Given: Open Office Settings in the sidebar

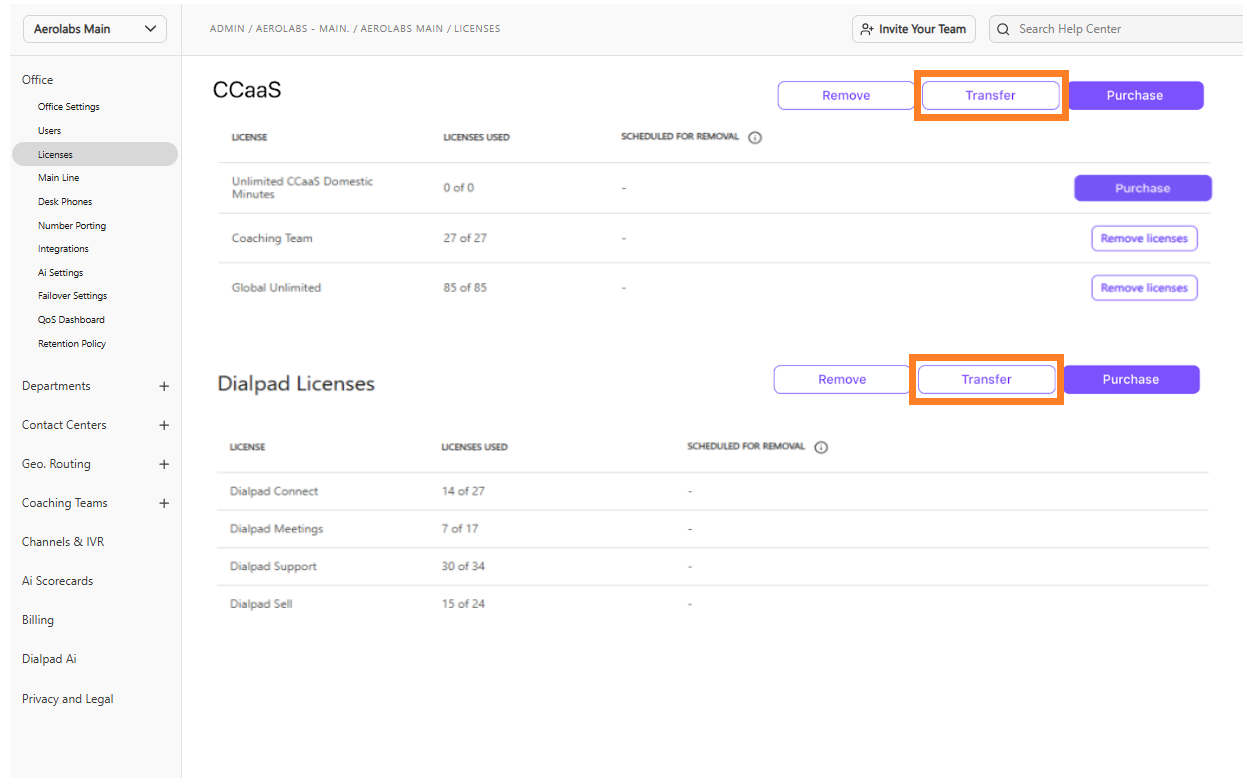Looking at the screenshot, I should pyautogui.click(x=69, y=107).
